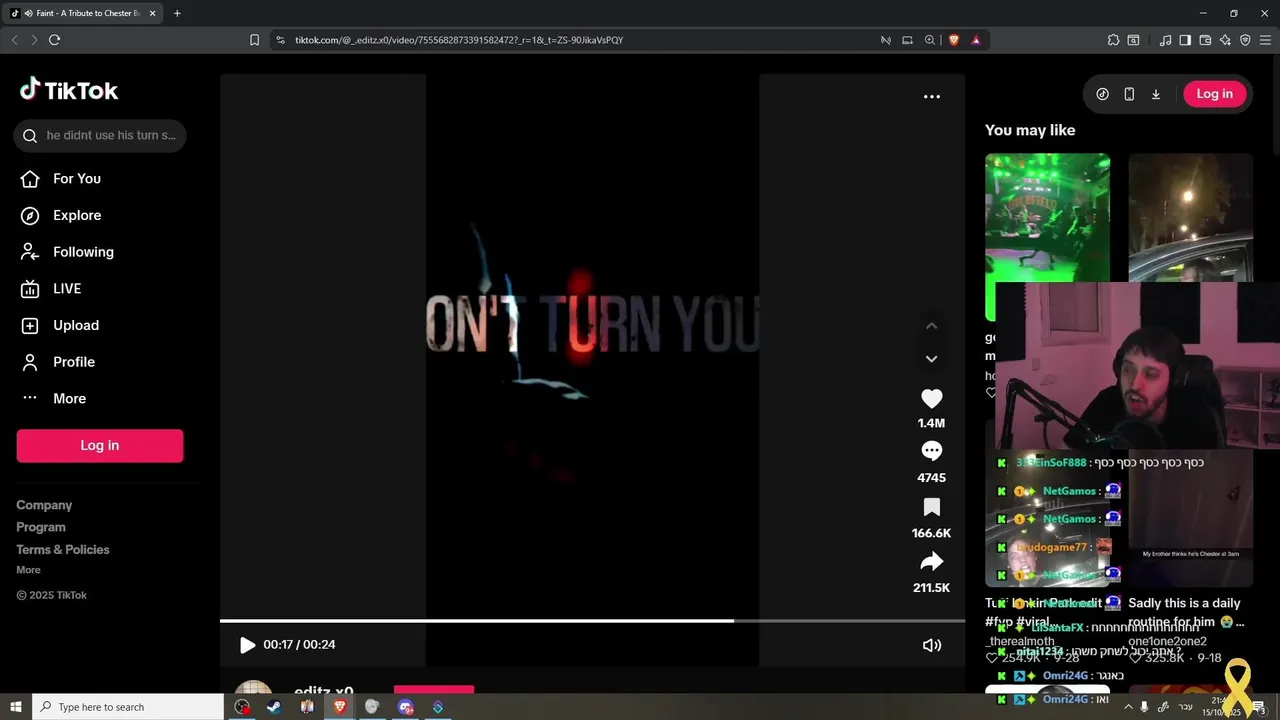1280x720 pixels.
Task: Expand the More sidebar menu
Action: 54,398
